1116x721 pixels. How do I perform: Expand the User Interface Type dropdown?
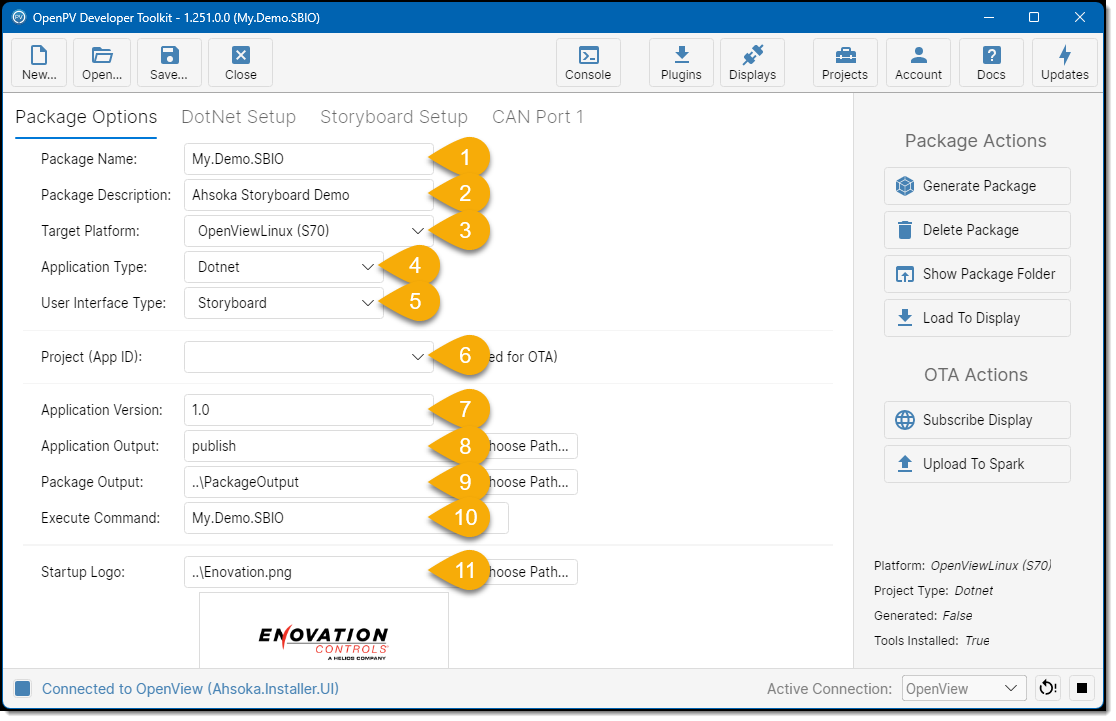click(283, 303)
